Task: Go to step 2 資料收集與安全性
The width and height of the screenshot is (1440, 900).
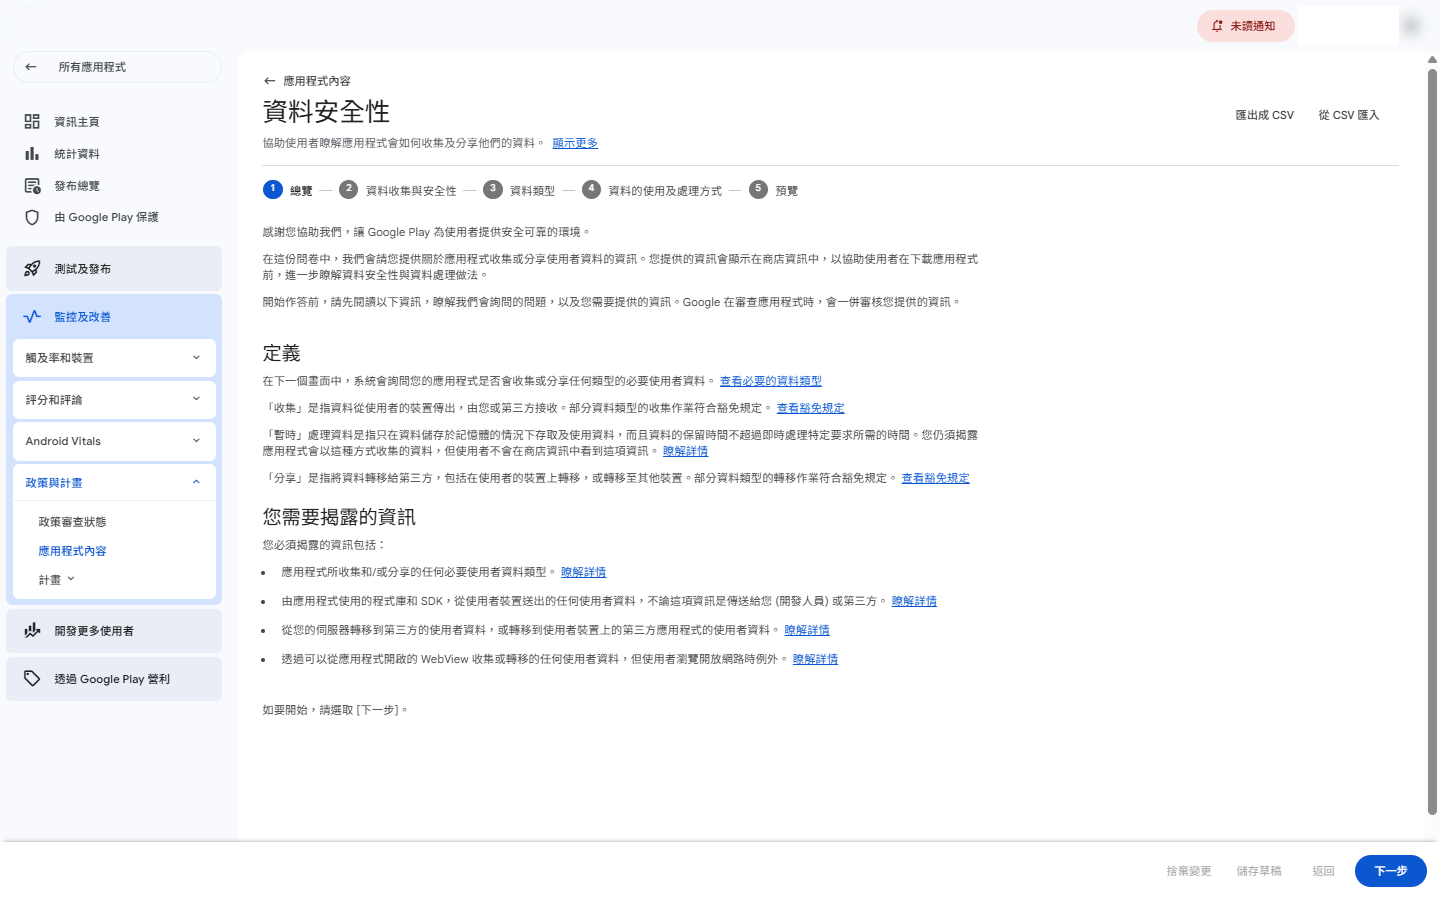Action: point(398,190)
